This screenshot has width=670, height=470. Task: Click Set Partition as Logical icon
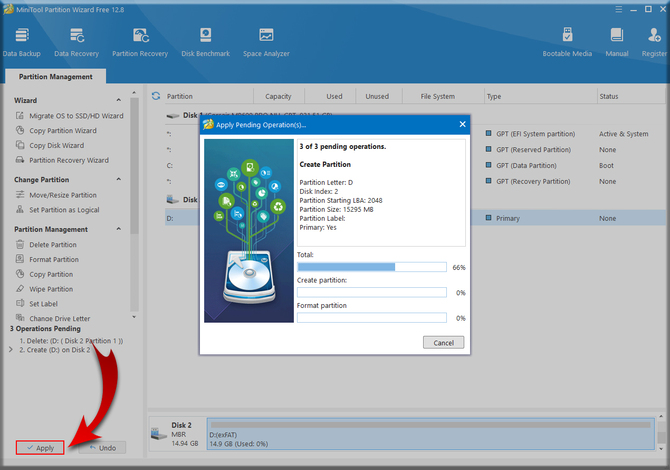click(20, 209)
